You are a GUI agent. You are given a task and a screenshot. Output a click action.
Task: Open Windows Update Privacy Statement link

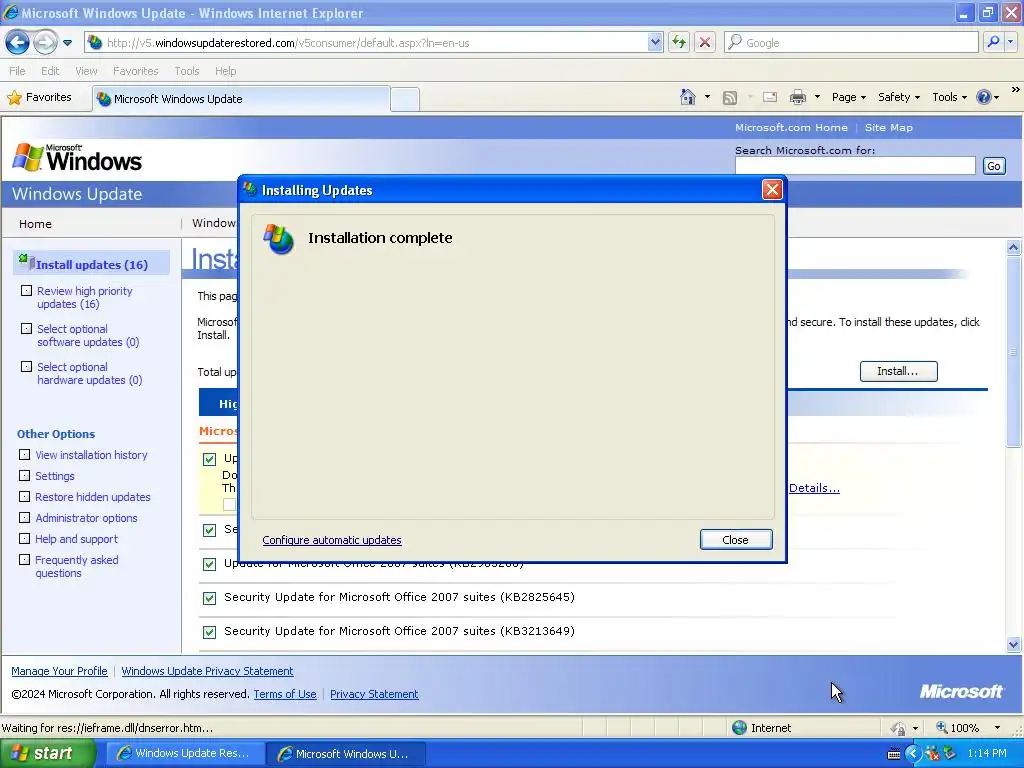pyautogui.click(x=207, y=671)
